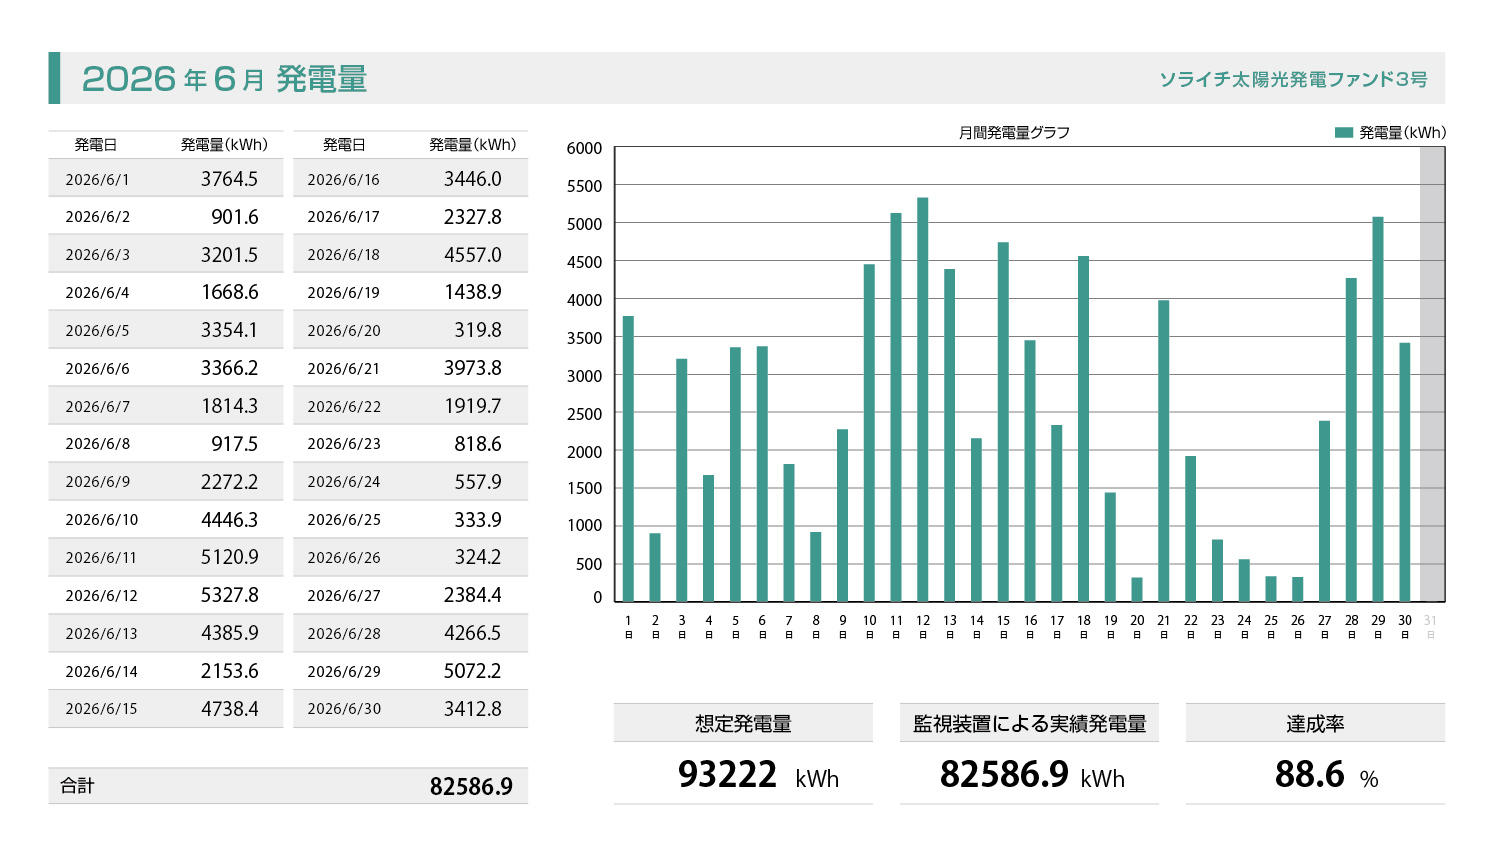
Task: Click the day 29 bar in the graph
Action: [1378, 409]
